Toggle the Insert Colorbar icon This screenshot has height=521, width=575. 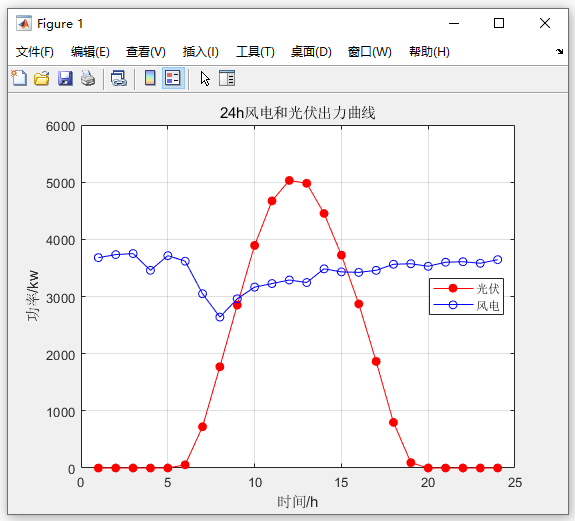[150, 78]
